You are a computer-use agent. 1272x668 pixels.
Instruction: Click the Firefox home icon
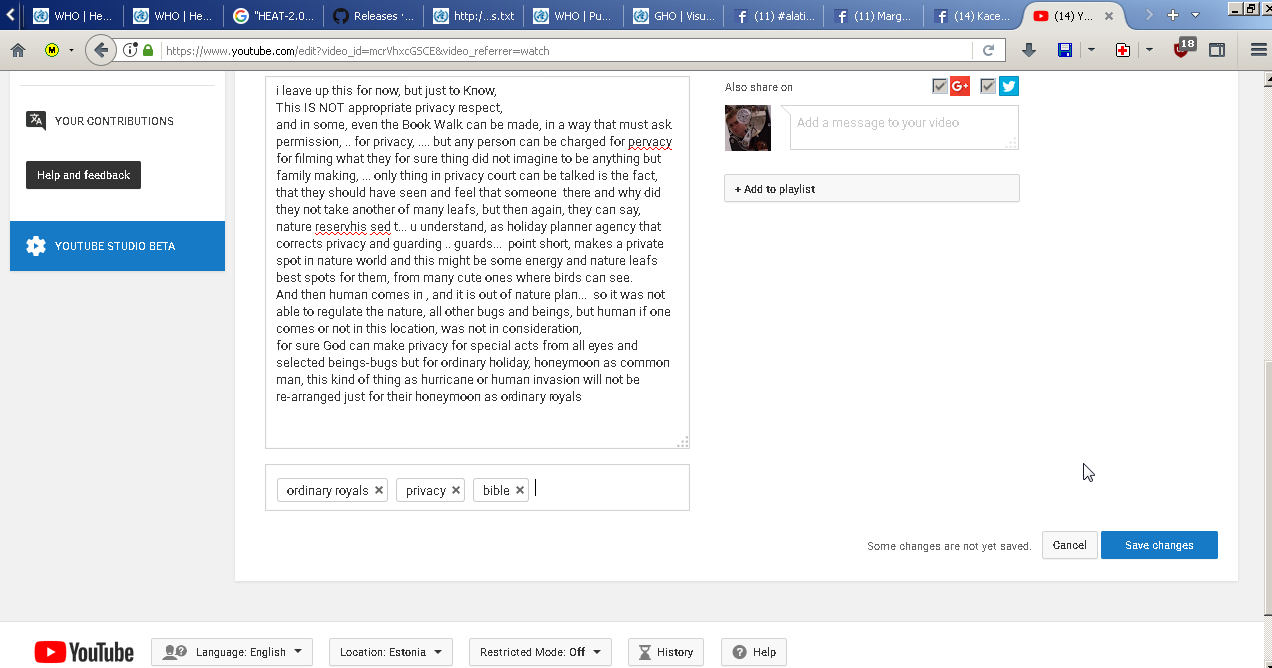tap(17, 50)
